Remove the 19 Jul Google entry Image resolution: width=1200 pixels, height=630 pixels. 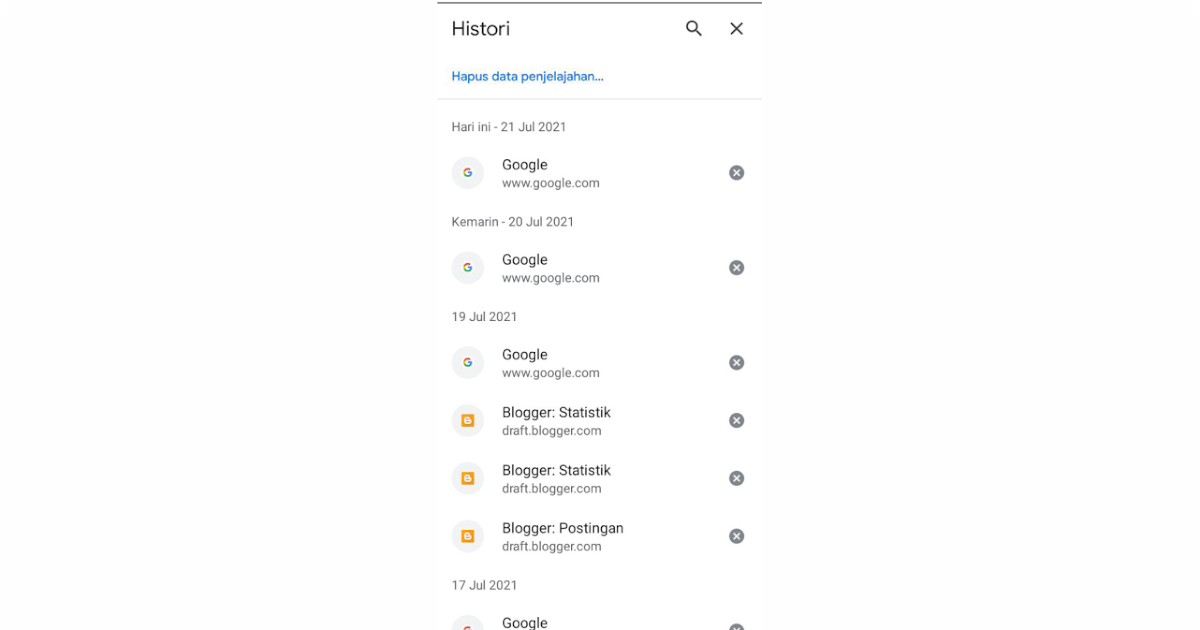coord(736,362)
